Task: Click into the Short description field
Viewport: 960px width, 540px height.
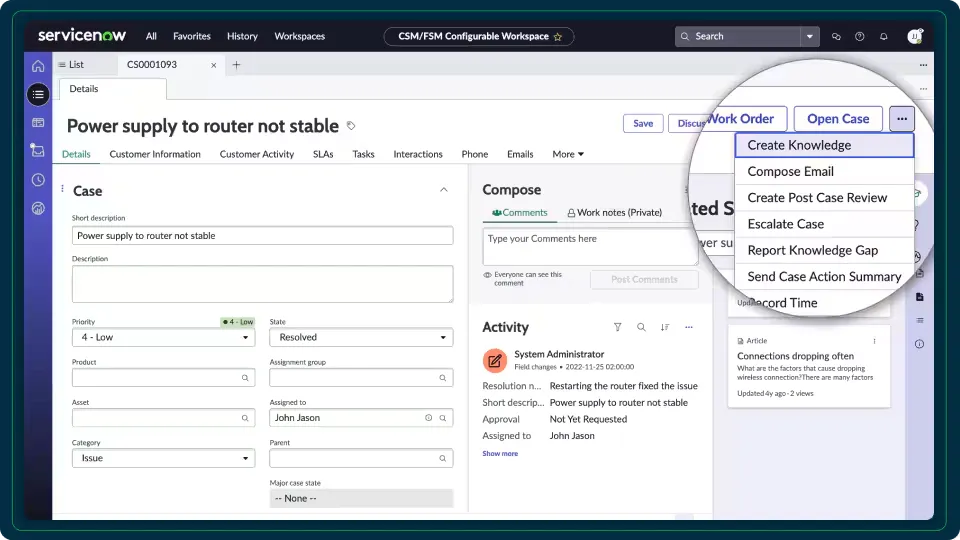Action: pyautogui.click(x=263, y=236)
